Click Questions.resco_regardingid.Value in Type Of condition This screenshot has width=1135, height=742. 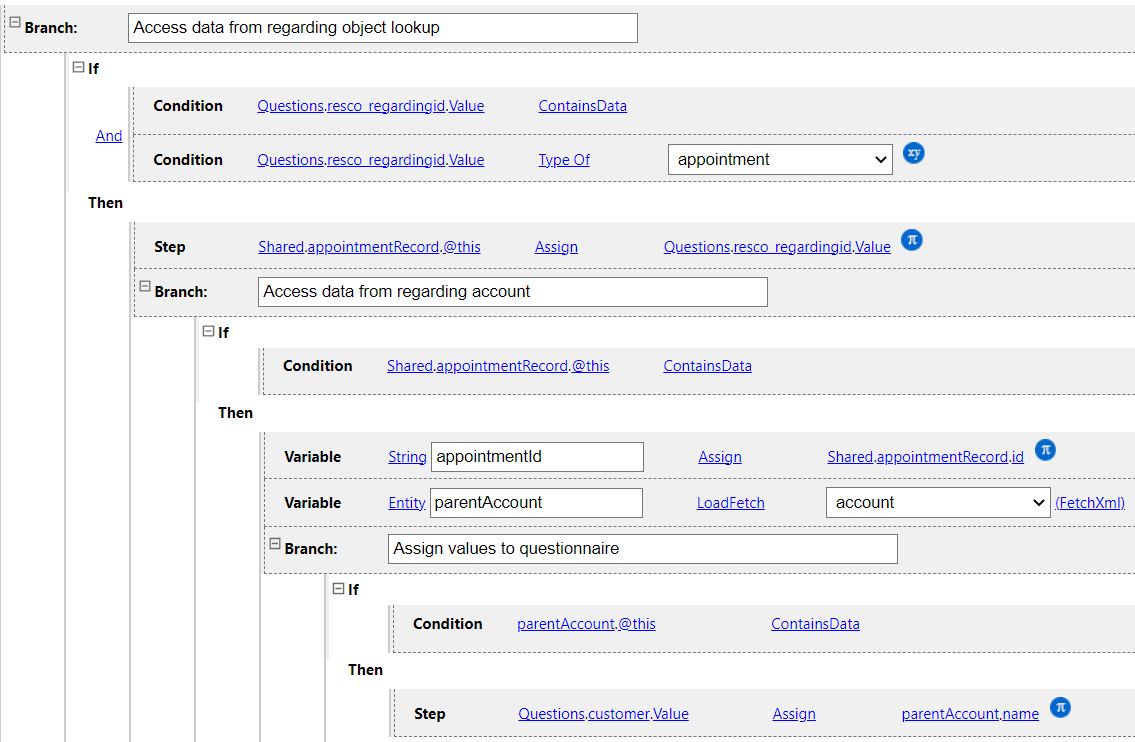pos(371,160)
